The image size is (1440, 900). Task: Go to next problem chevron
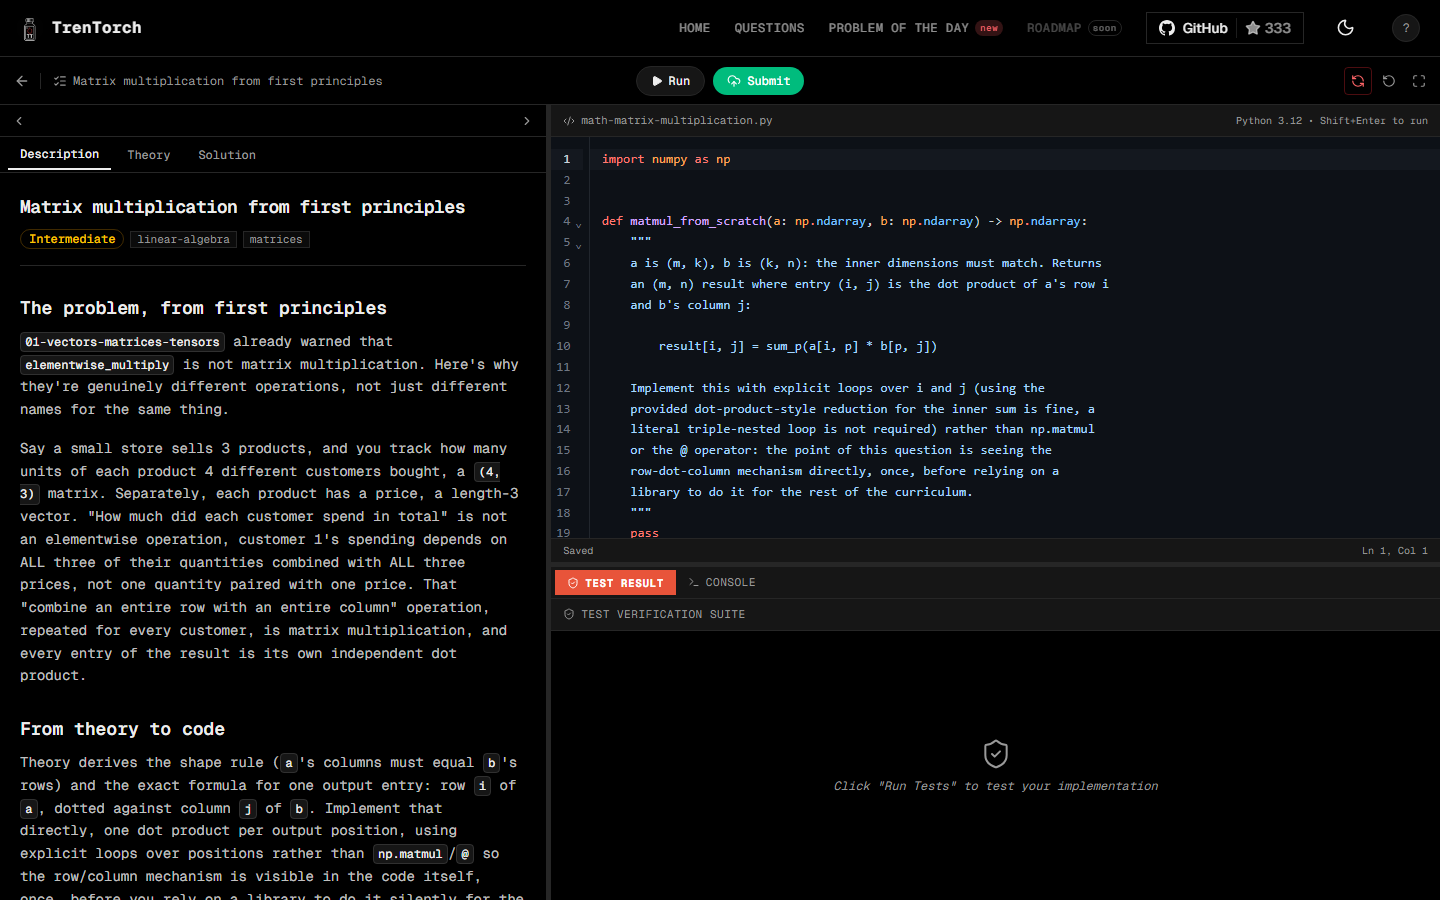tap(527, 121)
